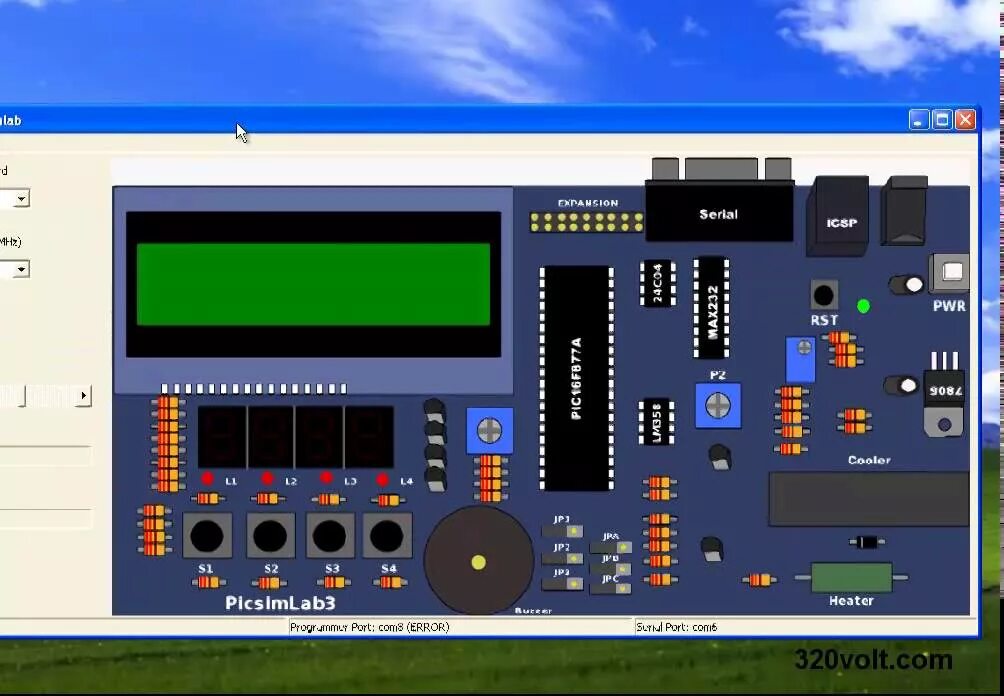Maximize the PicsimLab window
The height and width of the screenshot is (696, 1004).
click(942, 120)
